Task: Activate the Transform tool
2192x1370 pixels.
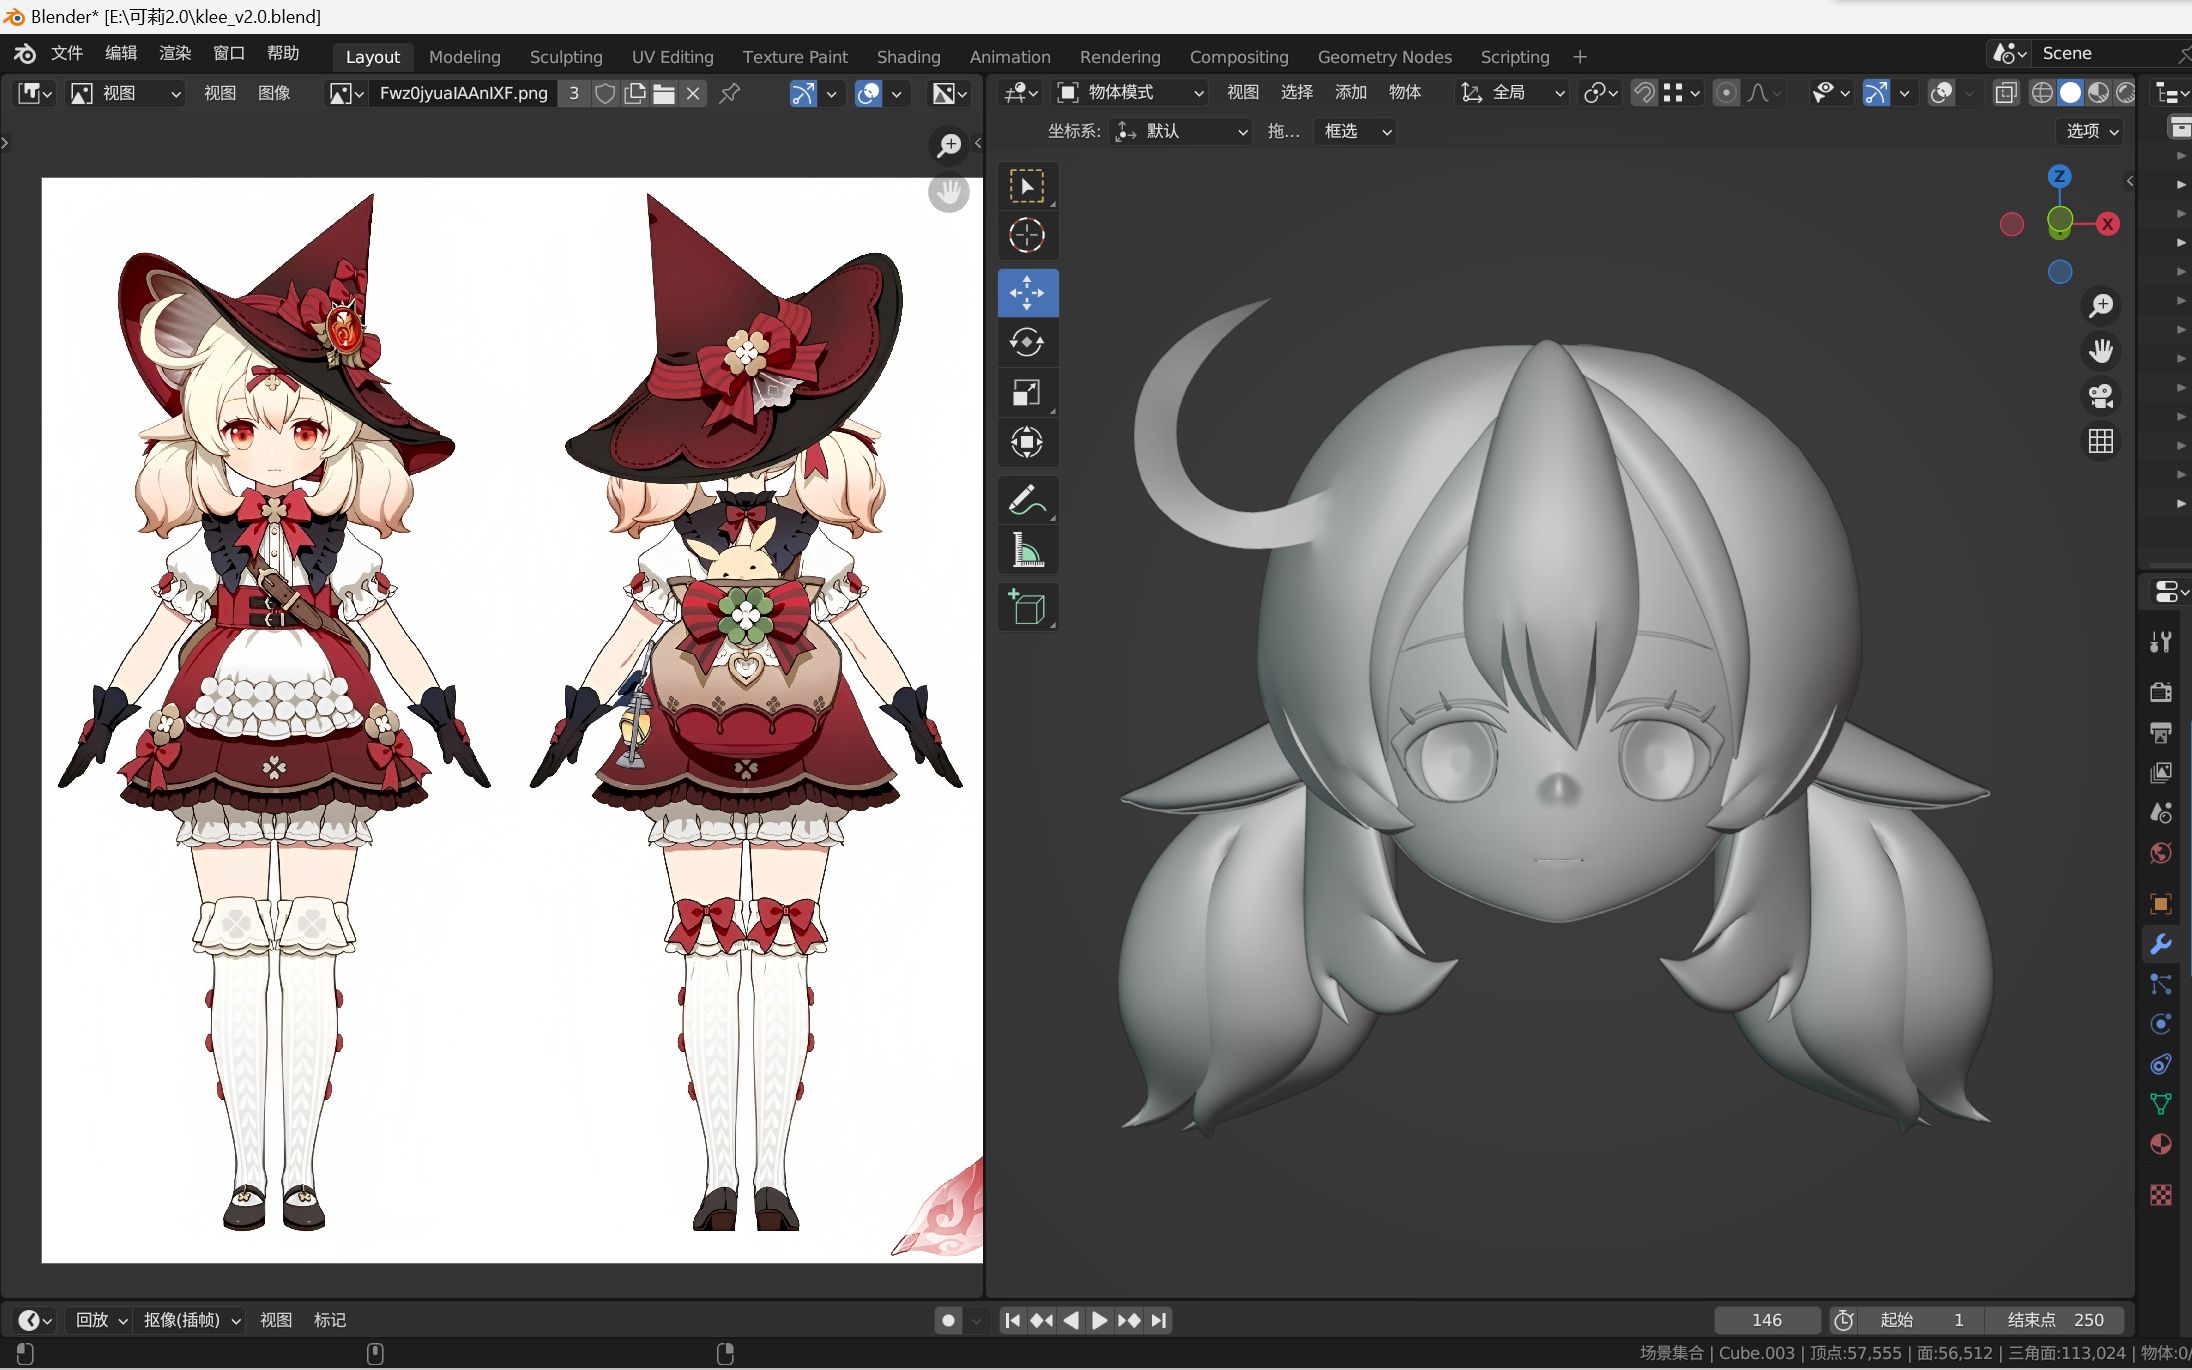Action: tap(1027, 442)
